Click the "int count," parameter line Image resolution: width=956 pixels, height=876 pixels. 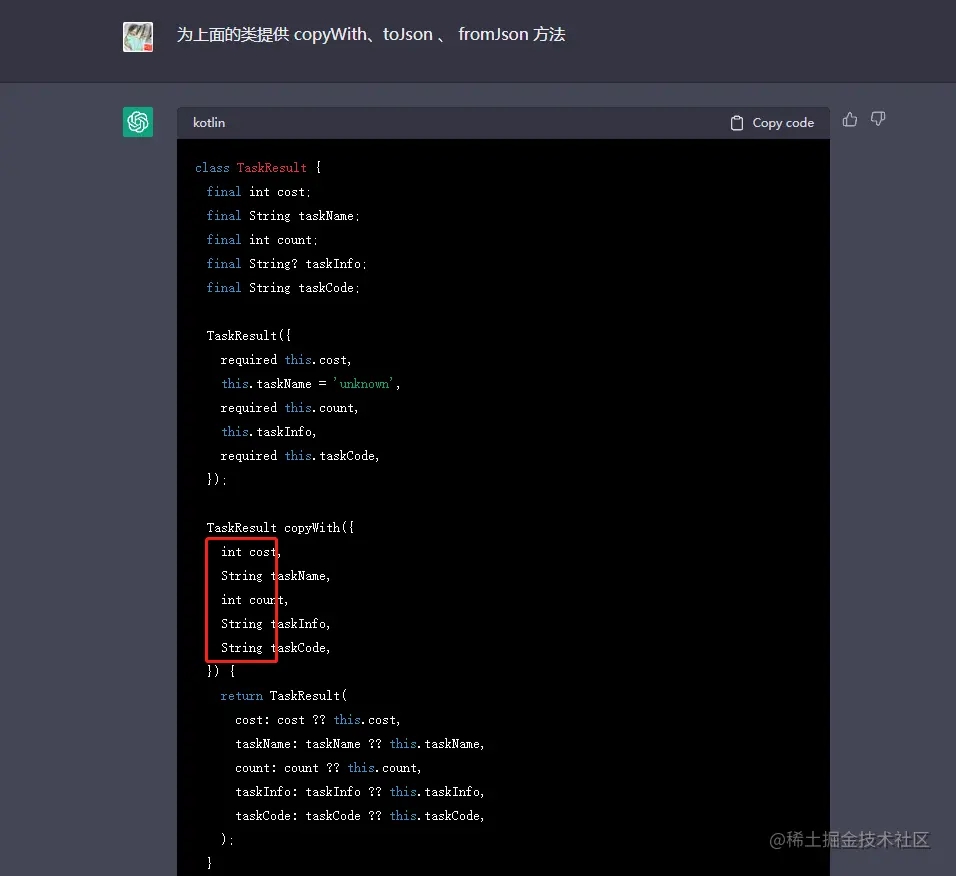point(254,600)
